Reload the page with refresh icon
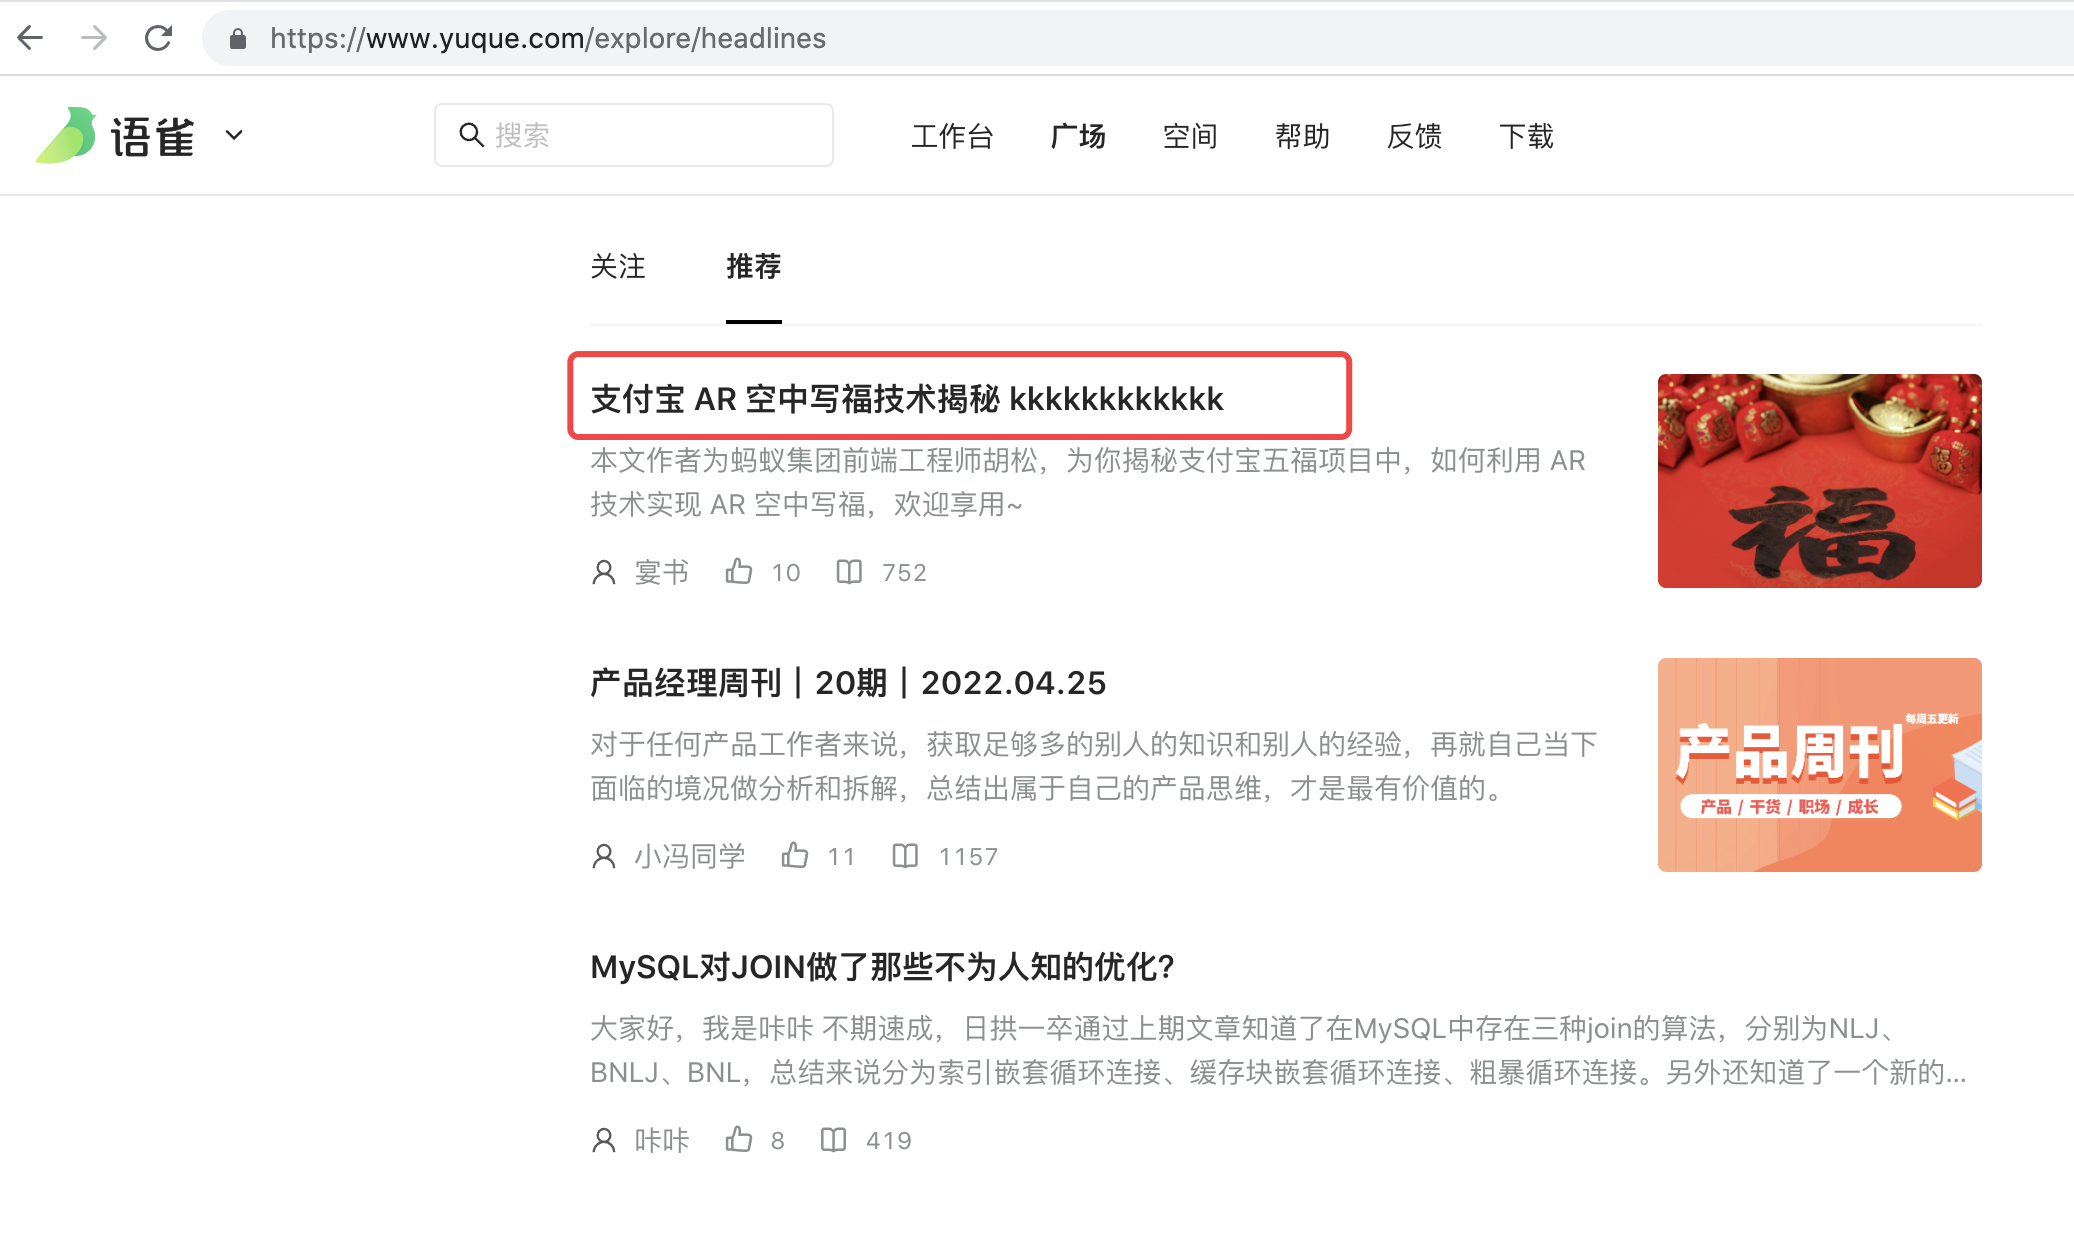Viewport: 2074px width, 1238px height. tap(158, 38)
